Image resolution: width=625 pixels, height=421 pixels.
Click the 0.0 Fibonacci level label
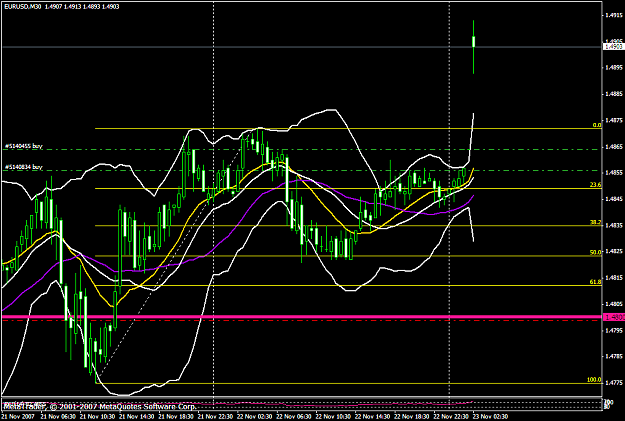click(597, 125)
